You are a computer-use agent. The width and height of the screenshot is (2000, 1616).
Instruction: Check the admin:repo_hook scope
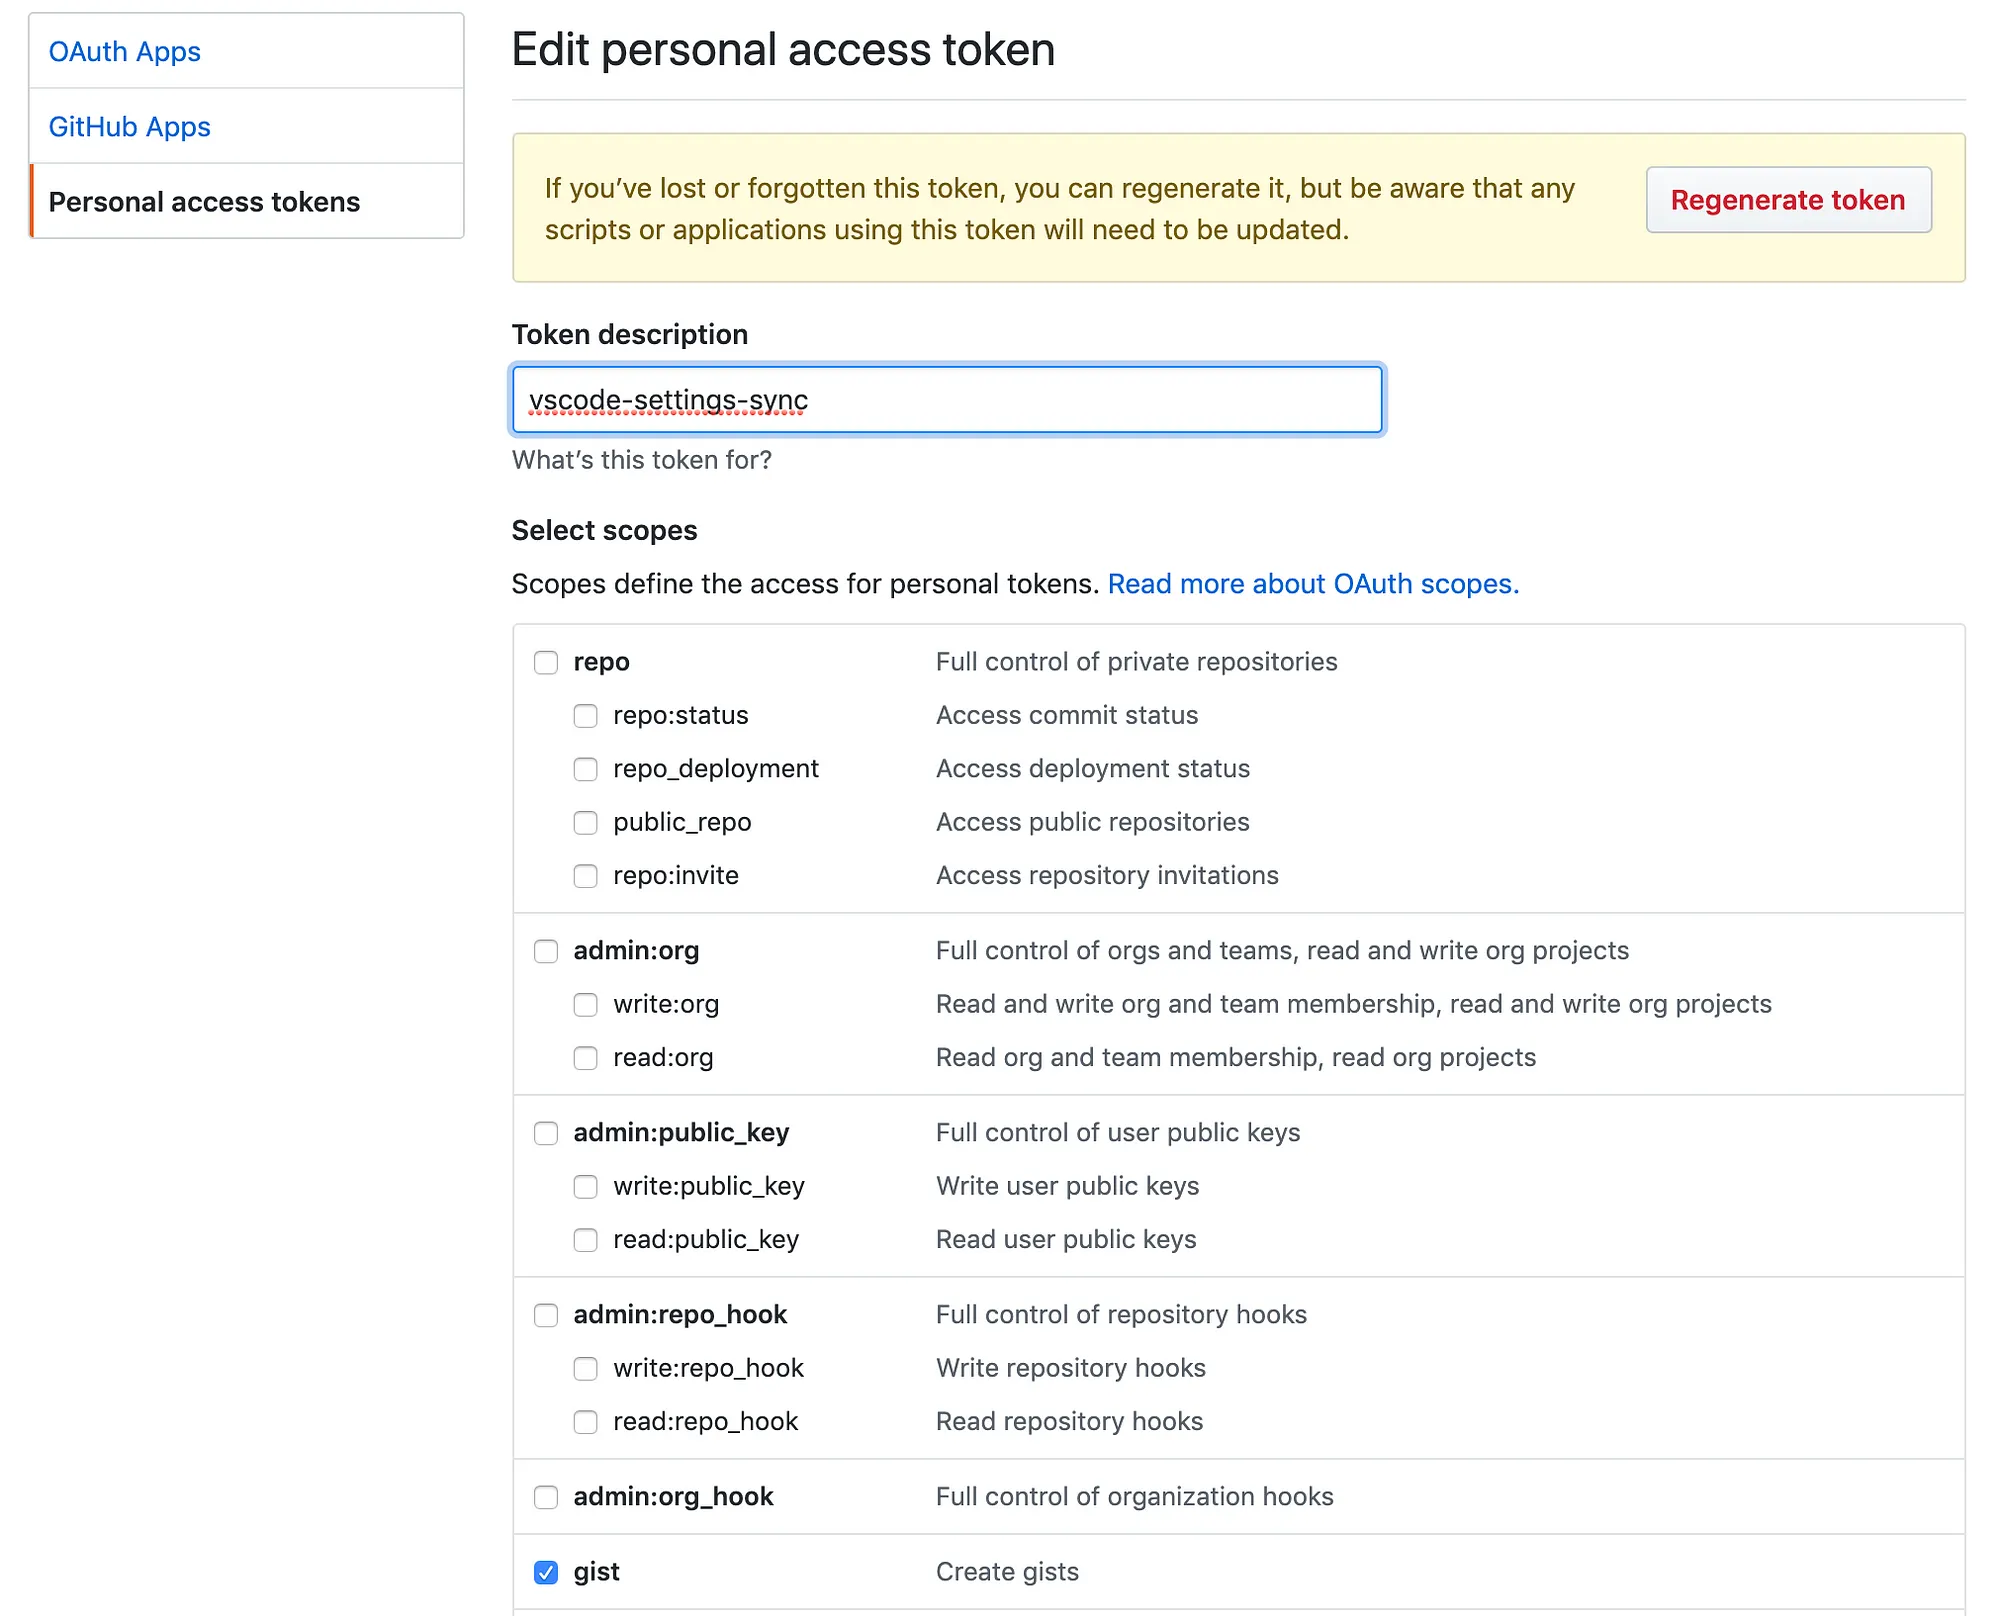click(546, 1316)
